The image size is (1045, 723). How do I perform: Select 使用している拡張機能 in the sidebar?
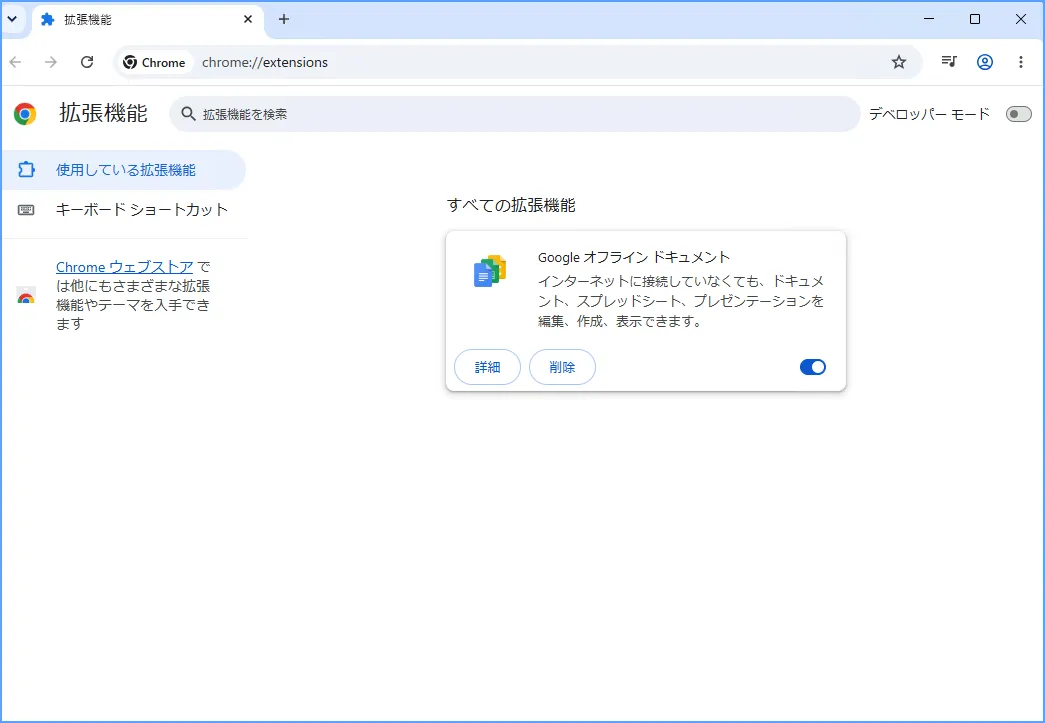coord(124,170)
